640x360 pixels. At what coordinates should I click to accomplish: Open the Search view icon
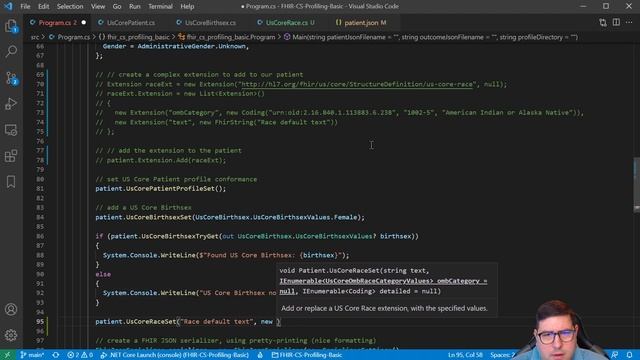(x=11, y=51)
